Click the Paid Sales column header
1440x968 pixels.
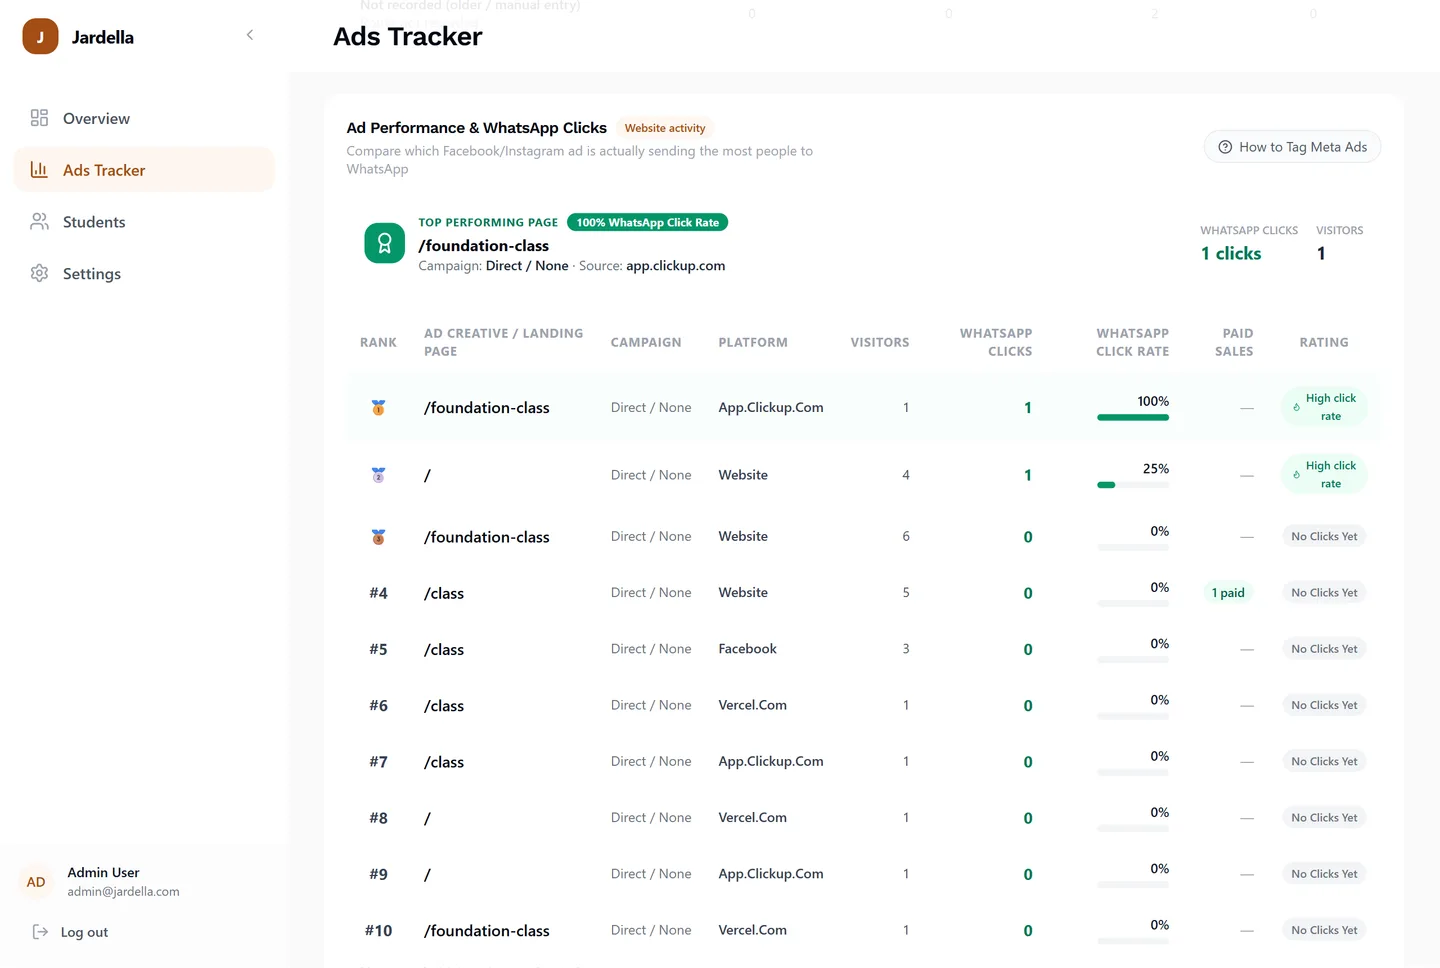coord(1235,342)
